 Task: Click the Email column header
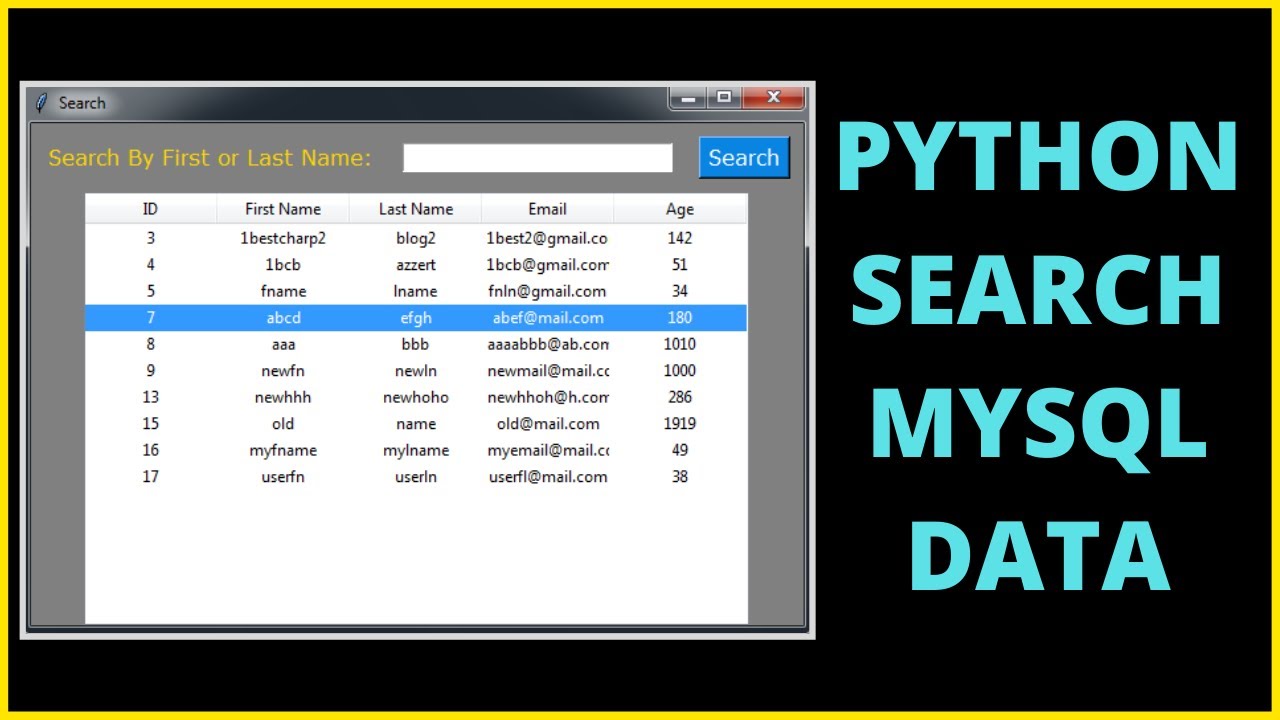(x=547, y=209)
